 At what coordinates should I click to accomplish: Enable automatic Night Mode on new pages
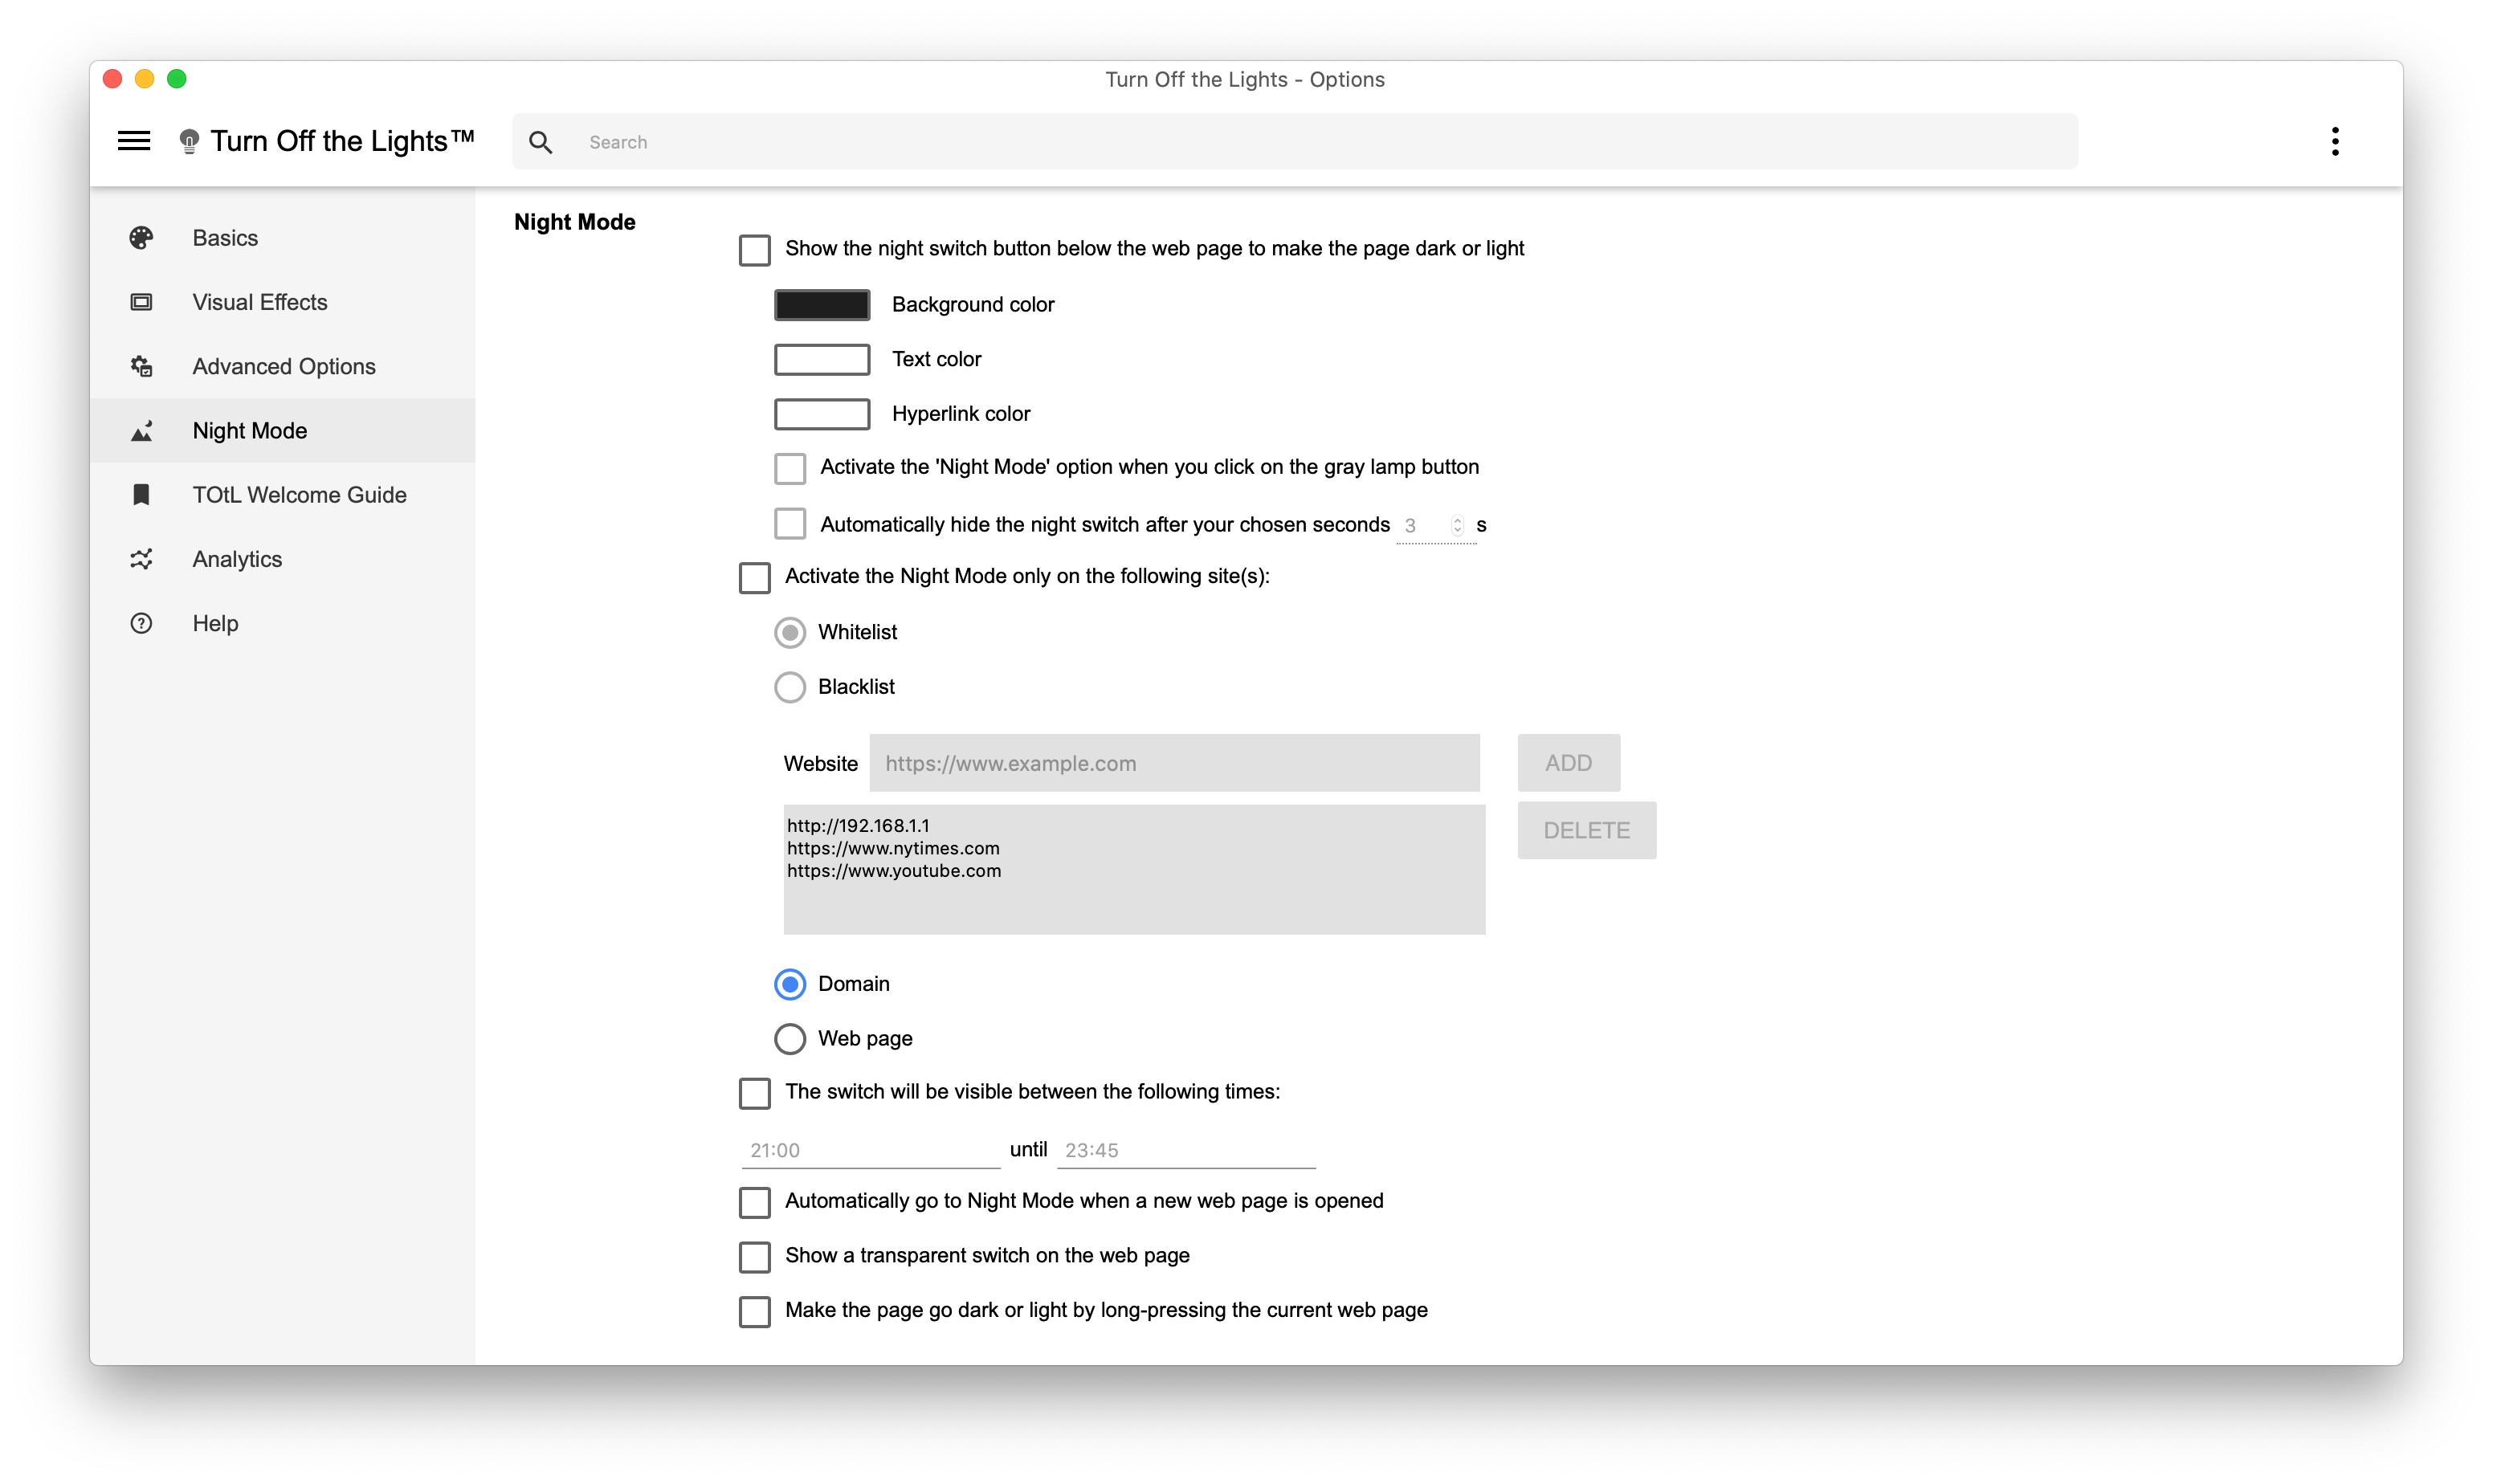click(x=754, y=1202)
